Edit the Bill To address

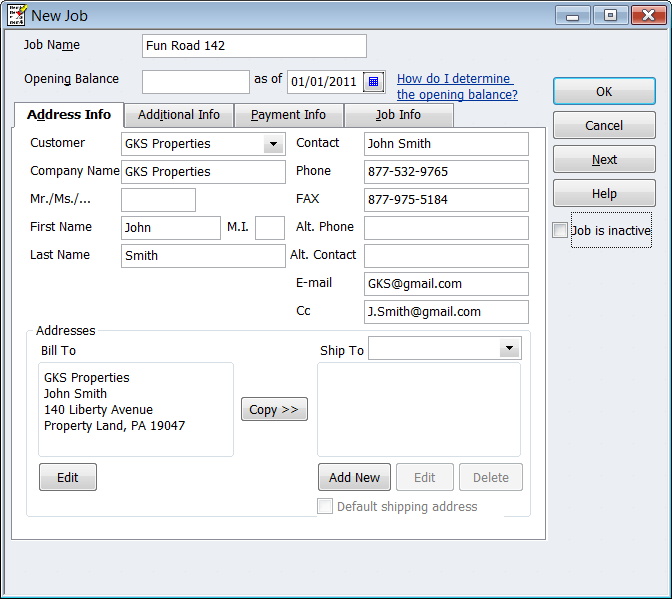tap(67, 477)
